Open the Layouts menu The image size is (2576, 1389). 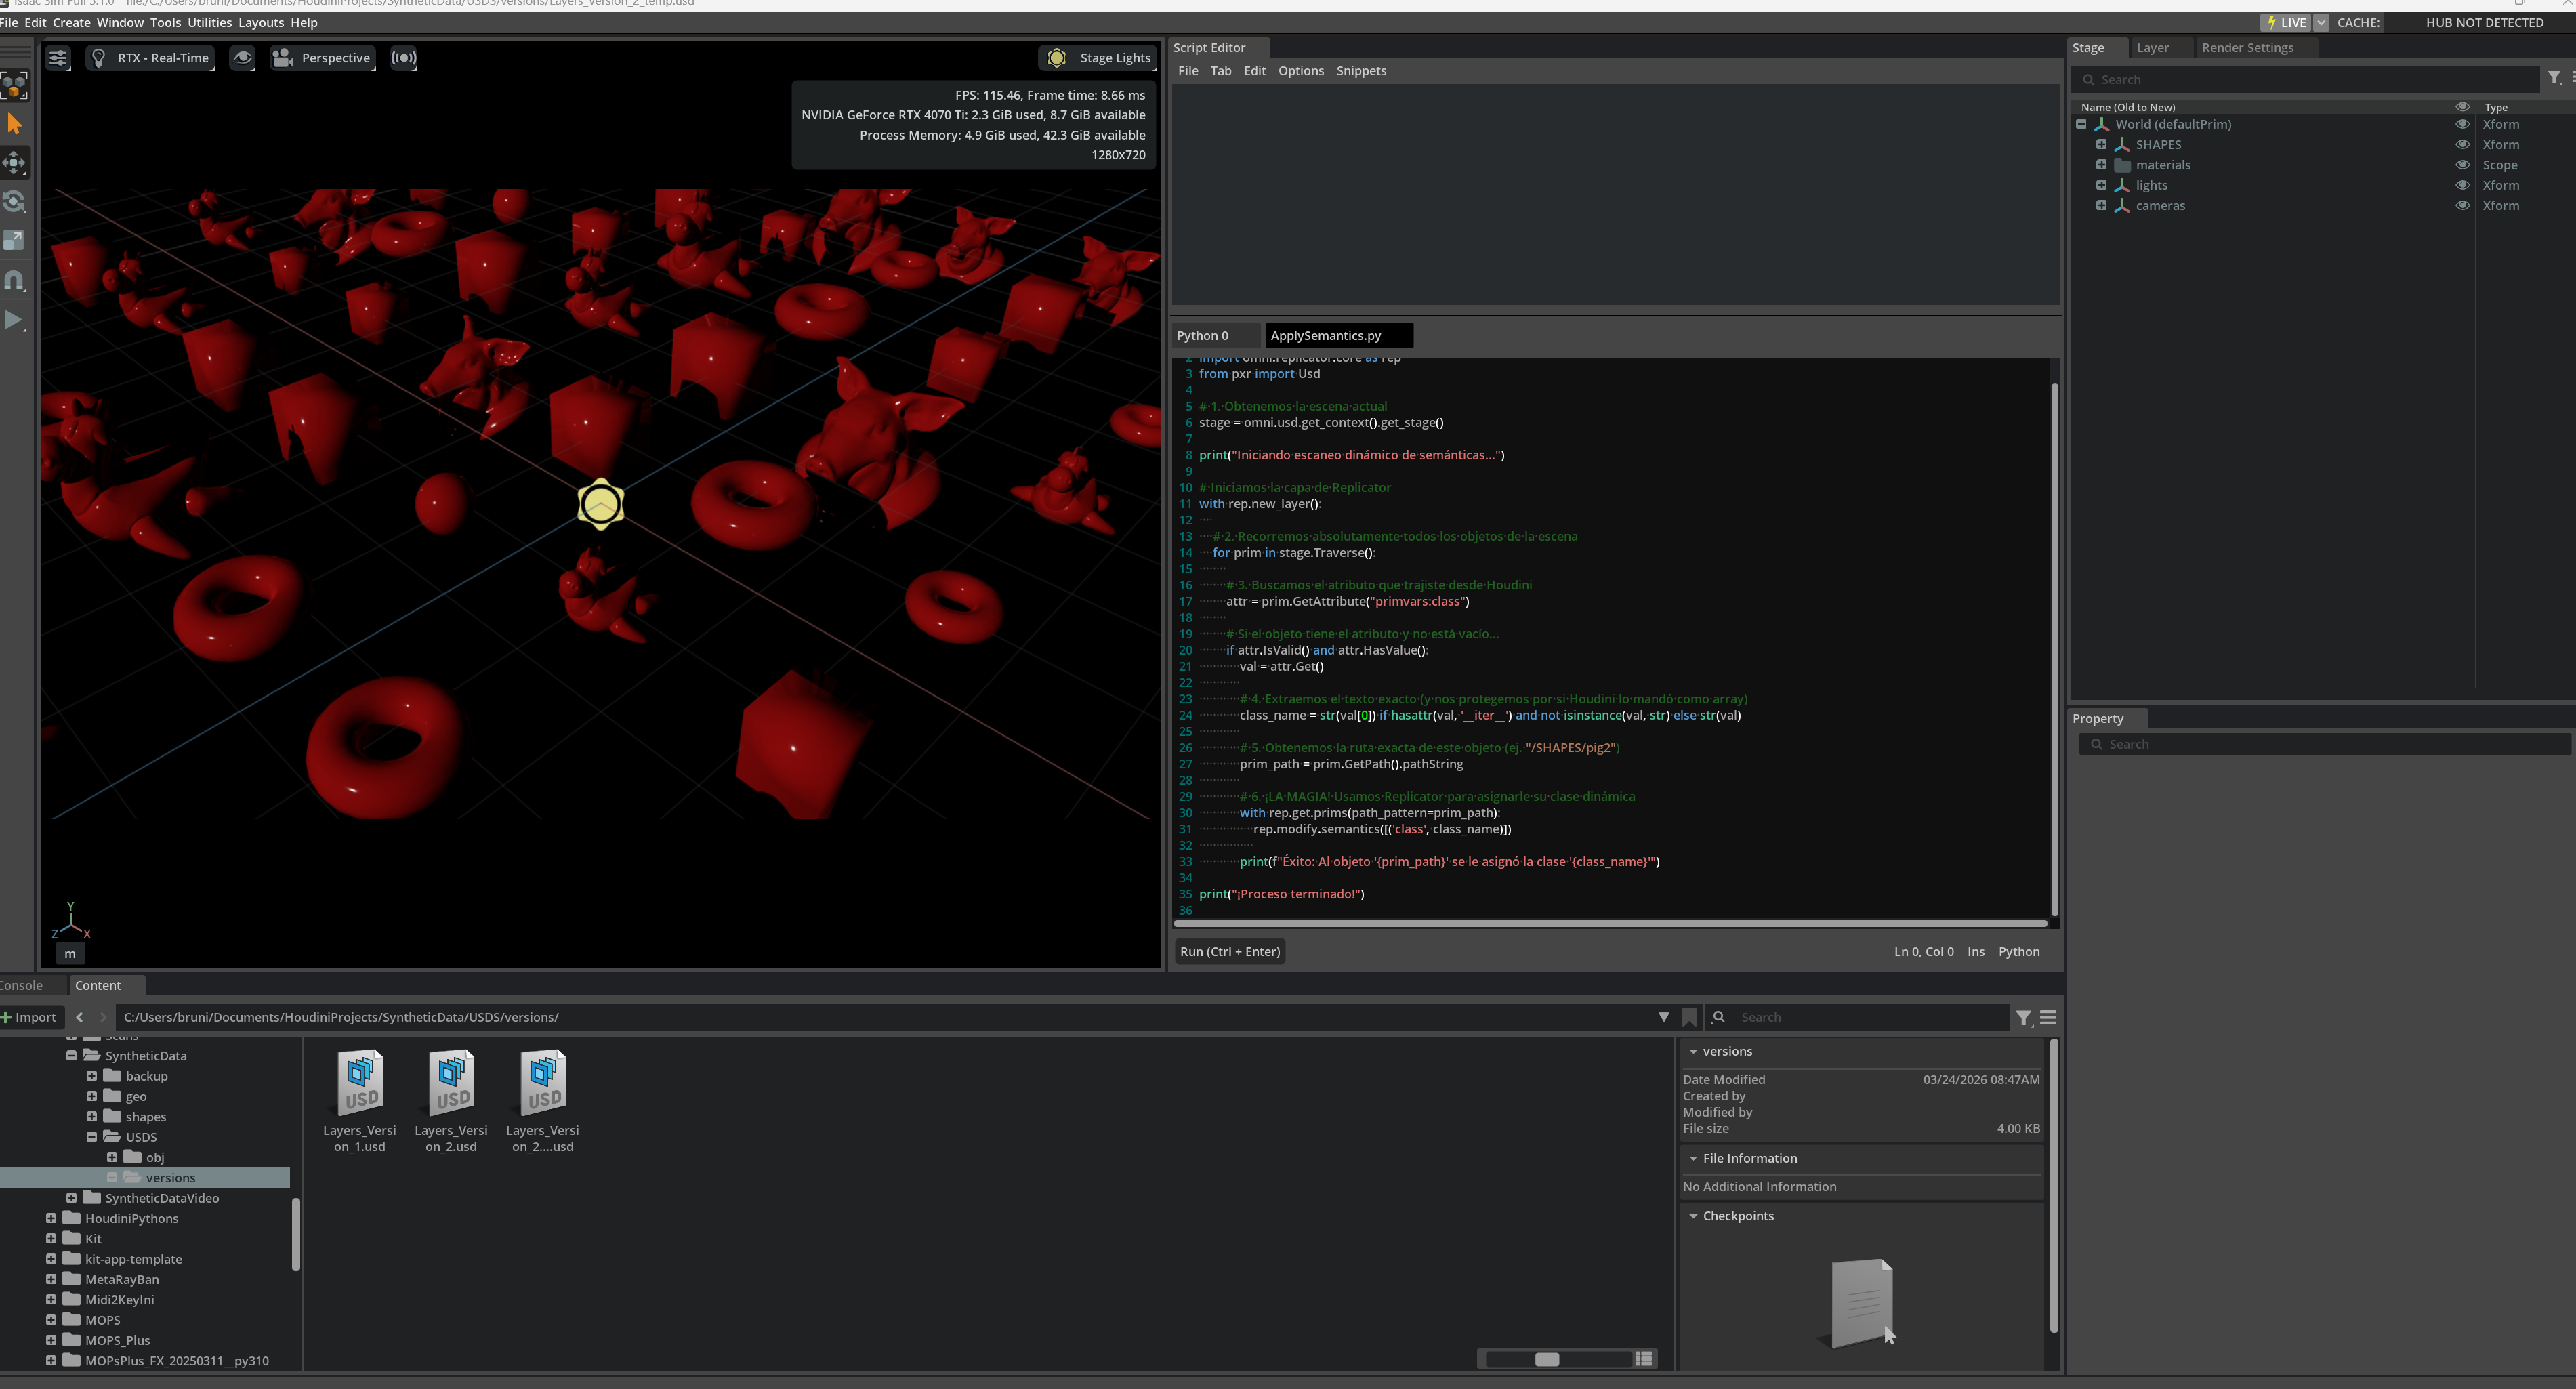pos(261,22)
